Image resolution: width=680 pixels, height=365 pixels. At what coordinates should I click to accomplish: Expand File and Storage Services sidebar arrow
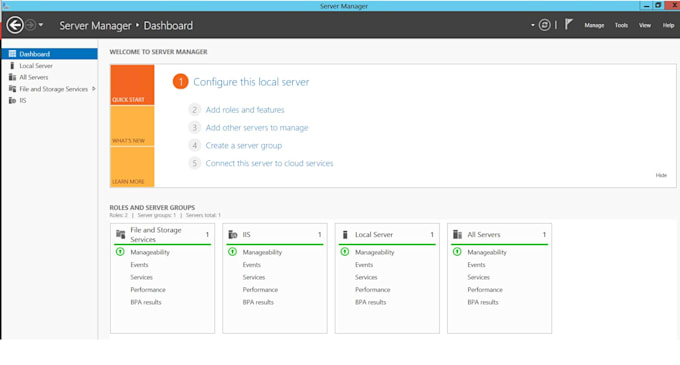click(x=94, y=89)
